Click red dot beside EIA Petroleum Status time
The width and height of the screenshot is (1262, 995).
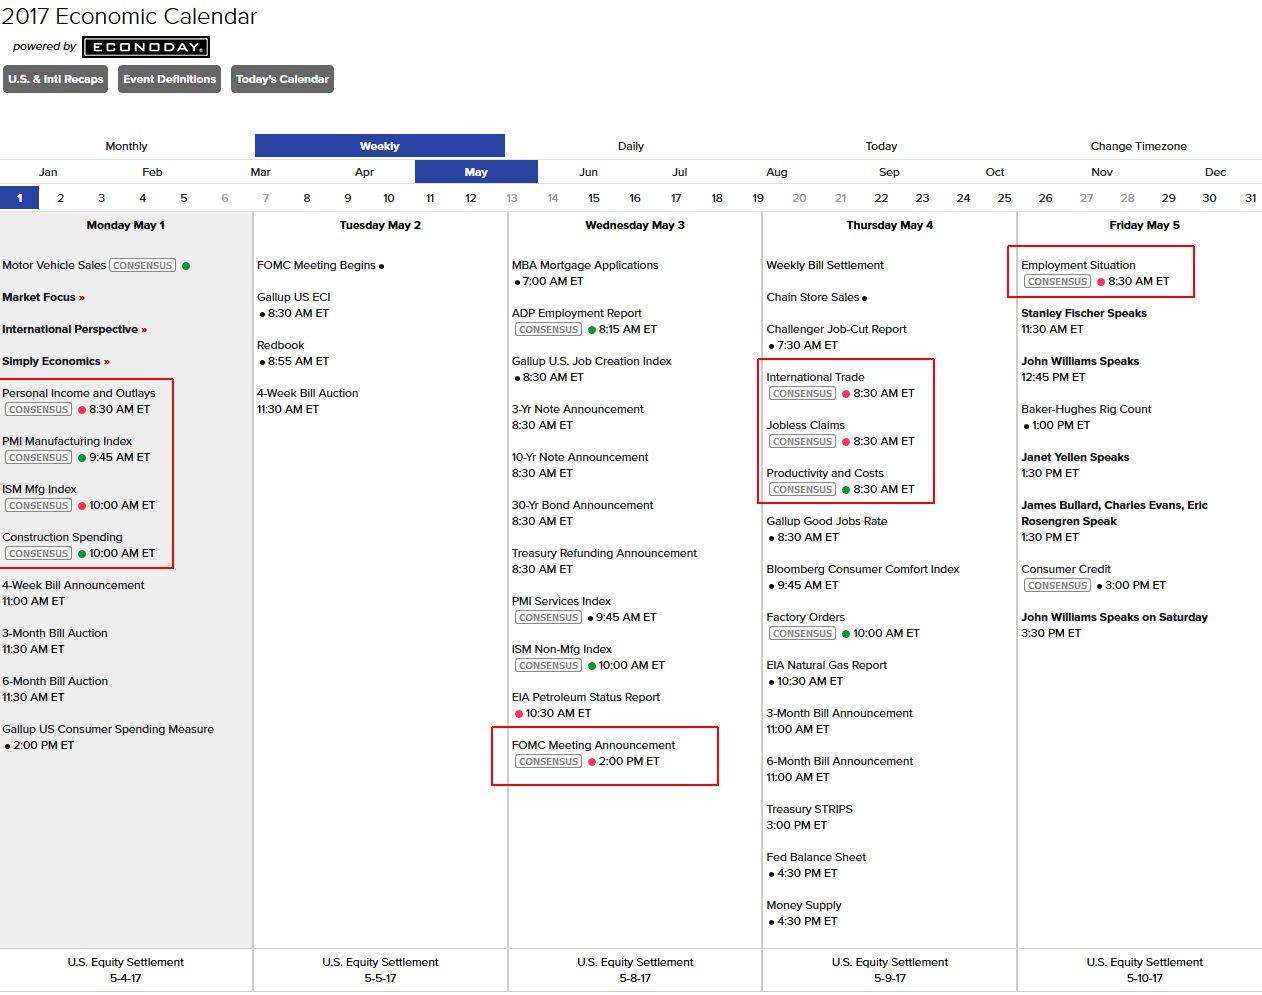point(519,714)
